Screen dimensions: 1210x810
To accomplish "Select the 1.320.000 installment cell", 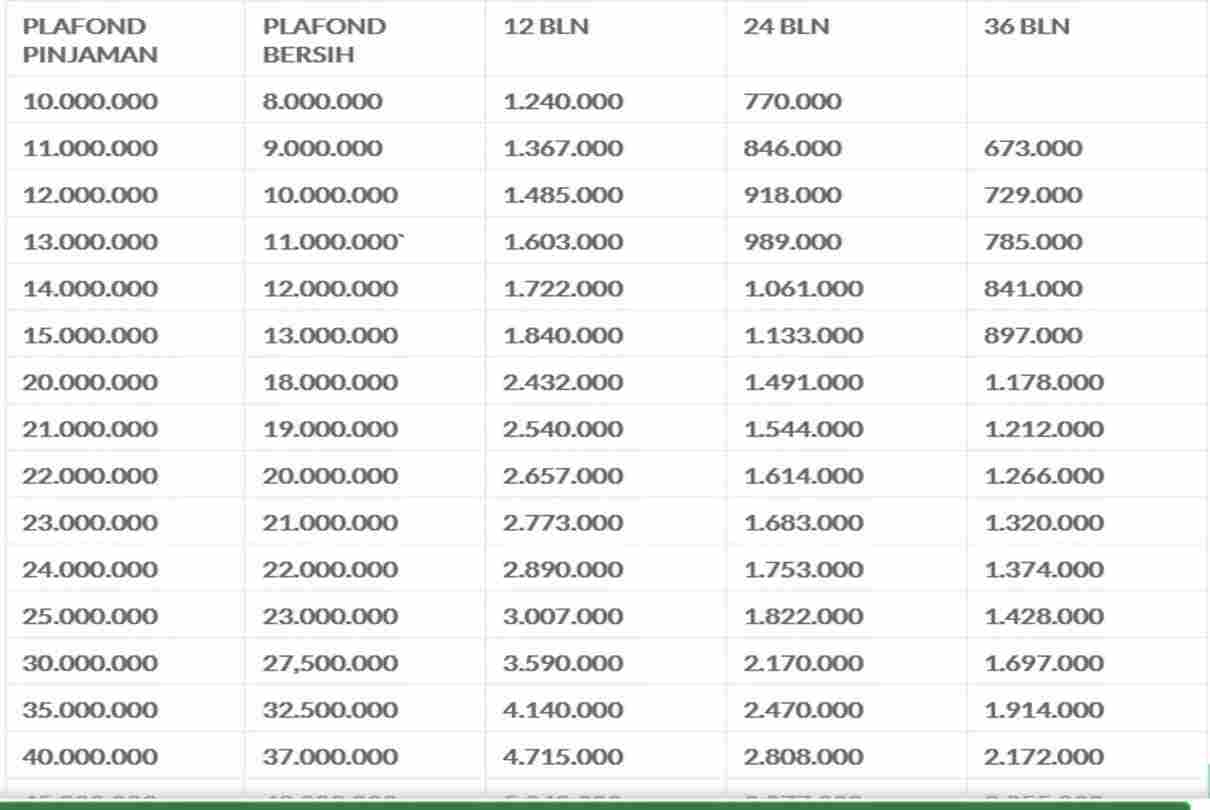I will click(1044, 523).
